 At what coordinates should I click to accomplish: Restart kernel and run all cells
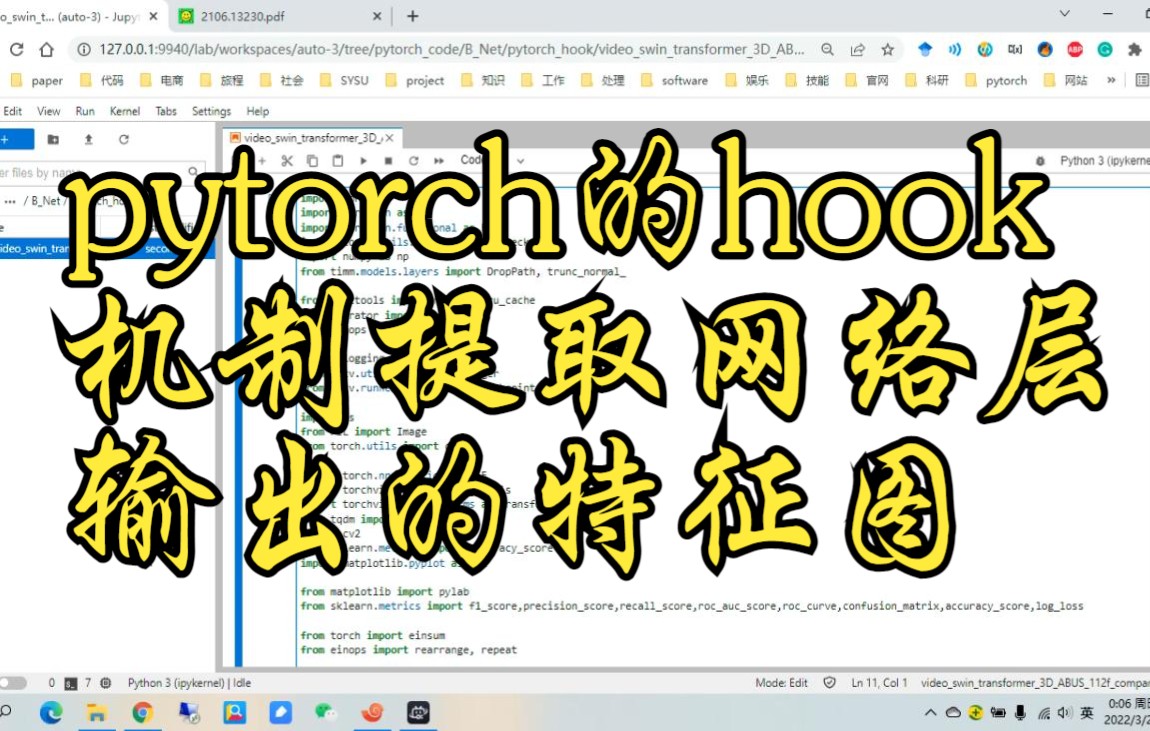[x=439, y=161]
